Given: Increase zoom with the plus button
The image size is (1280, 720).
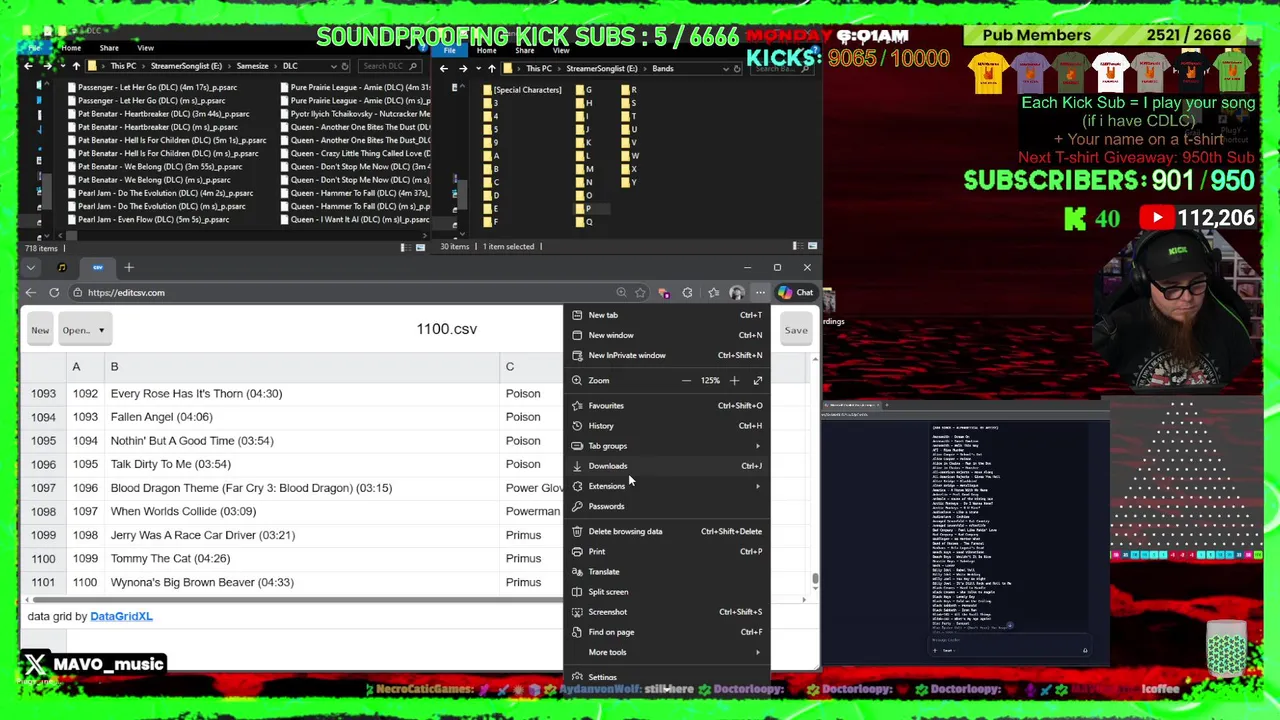Looking at the screenshot, I should coord(734,380).
